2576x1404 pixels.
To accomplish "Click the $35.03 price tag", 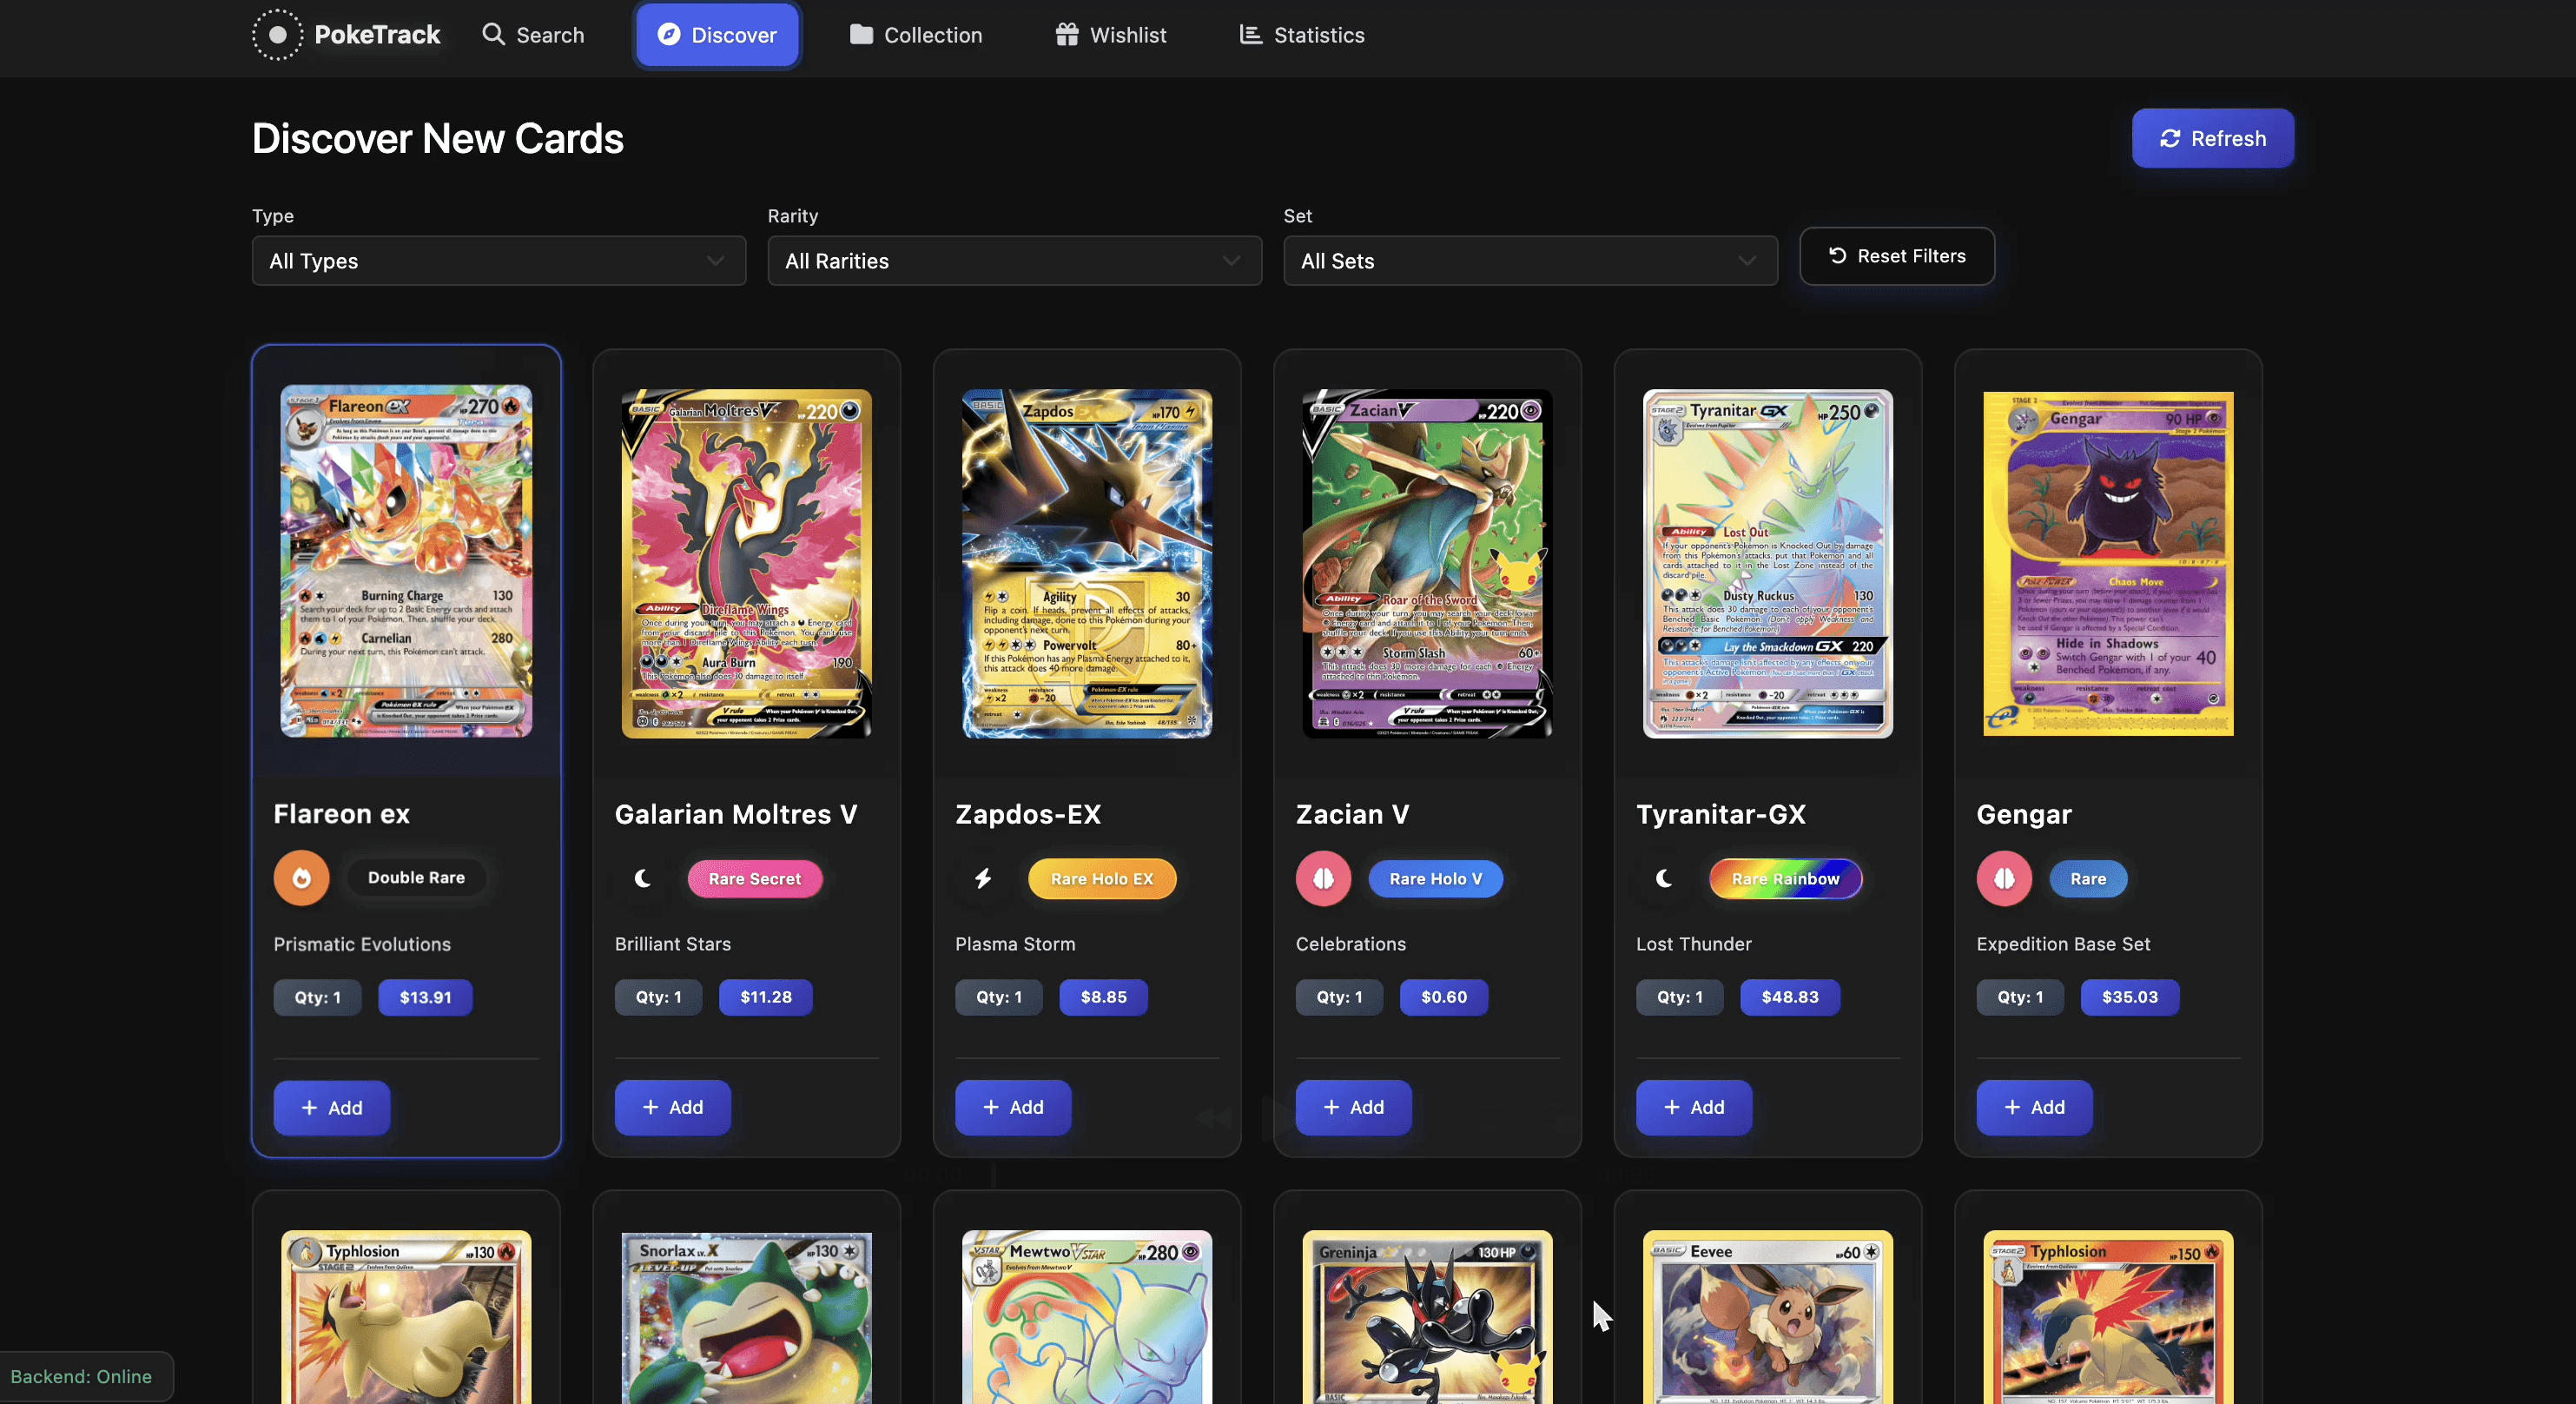I will pyautogui.click(x=2130, y=997).
